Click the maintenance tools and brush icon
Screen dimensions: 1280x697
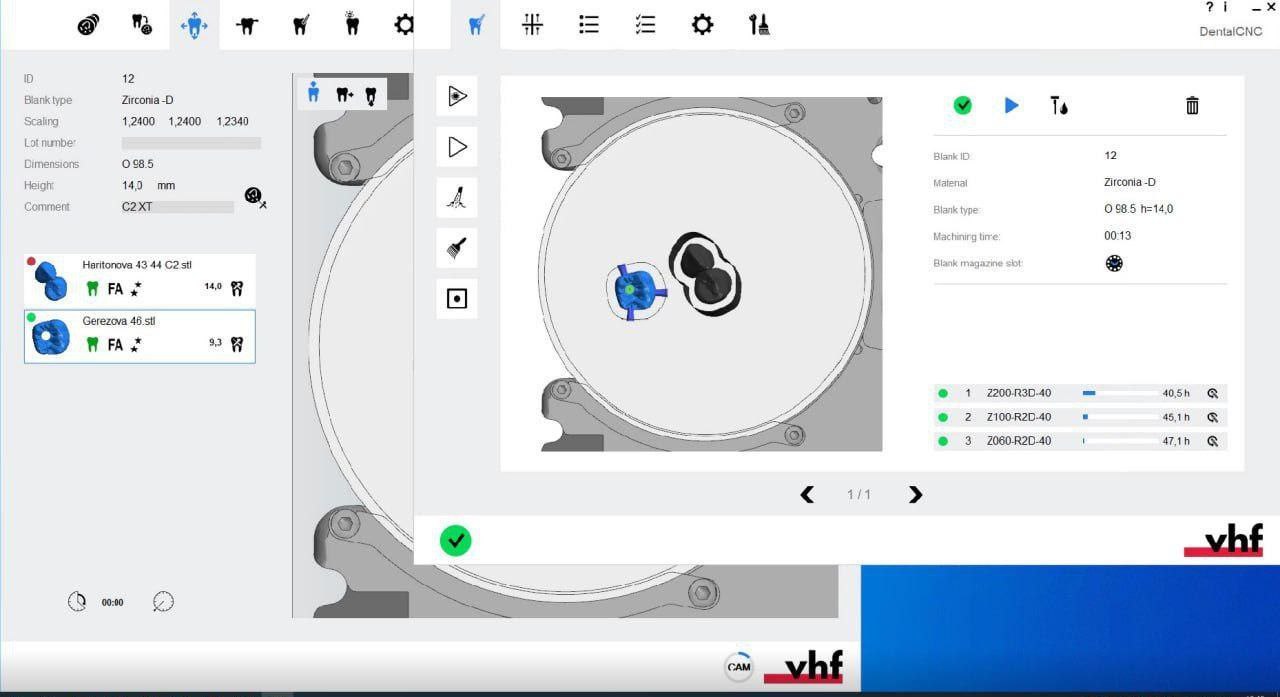tap(759, 25)
